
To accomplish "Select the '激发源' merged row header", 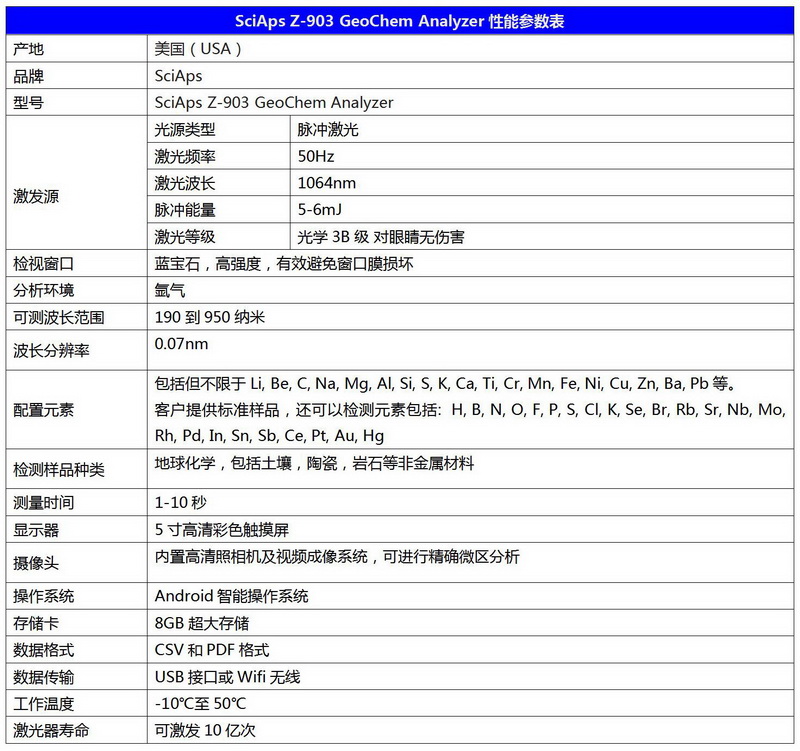I will coord(36,196).
